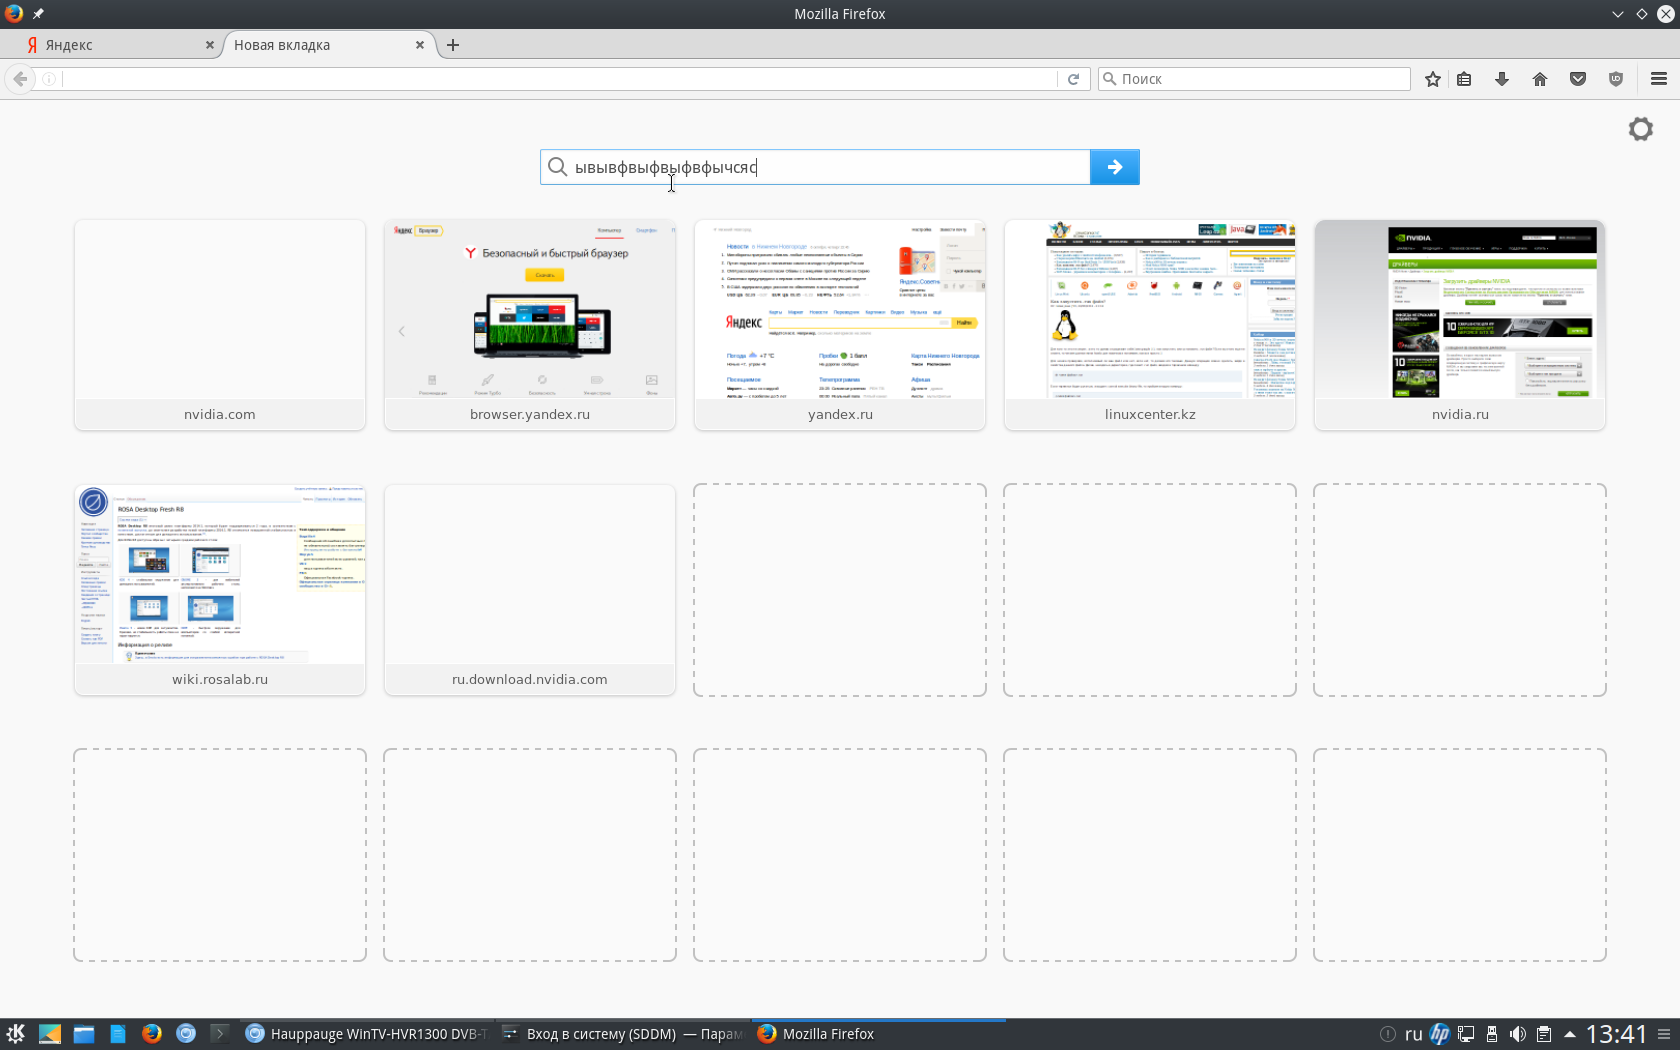Open the ru keyboard layout indicator

pyautogui.click(x=1413, y=1034)
